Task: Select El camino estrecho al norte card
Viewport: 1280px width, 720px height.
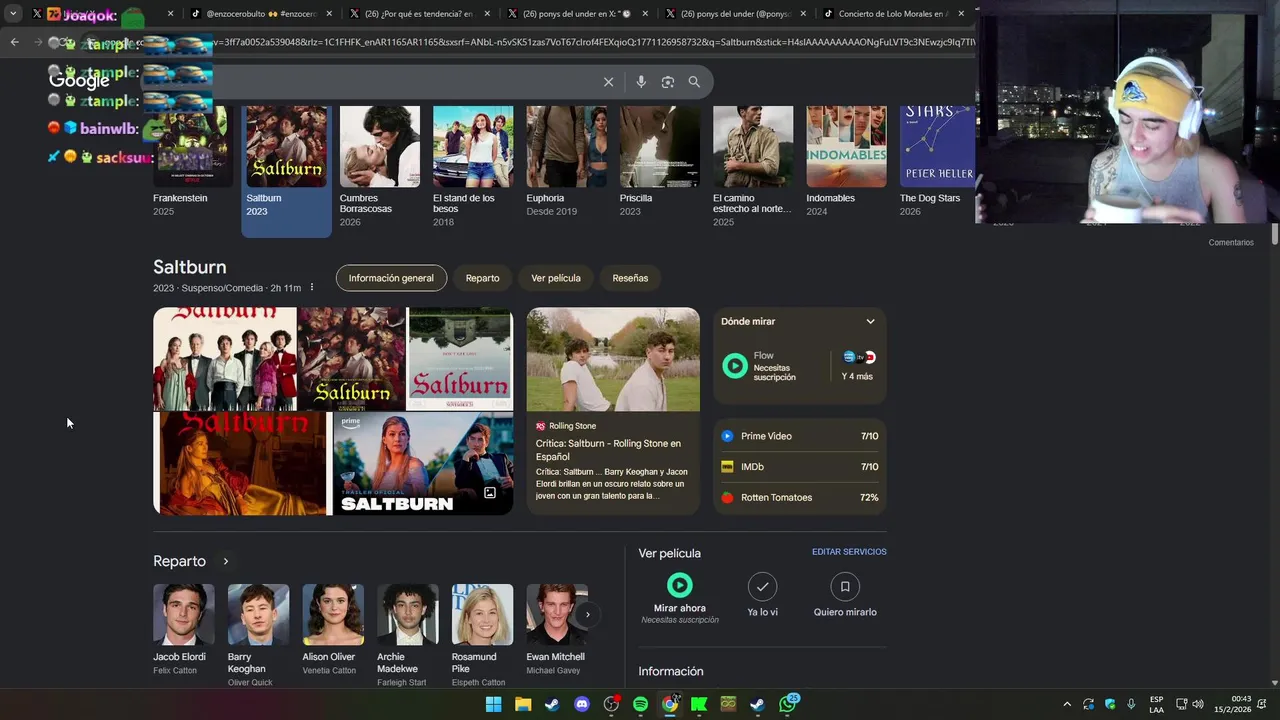Action: (x=753, y=167)
